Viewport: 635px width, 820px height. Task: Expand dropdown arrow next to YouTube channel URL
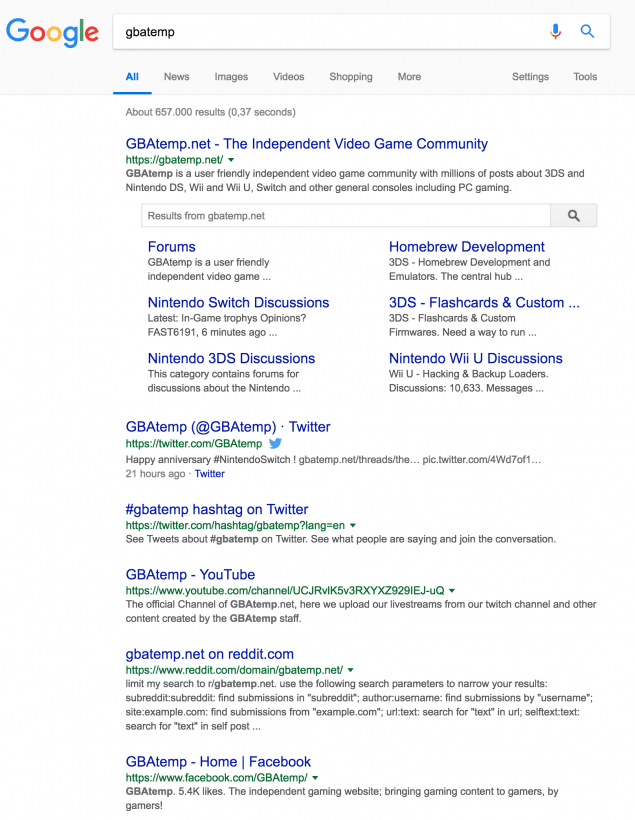pos(452,591)
